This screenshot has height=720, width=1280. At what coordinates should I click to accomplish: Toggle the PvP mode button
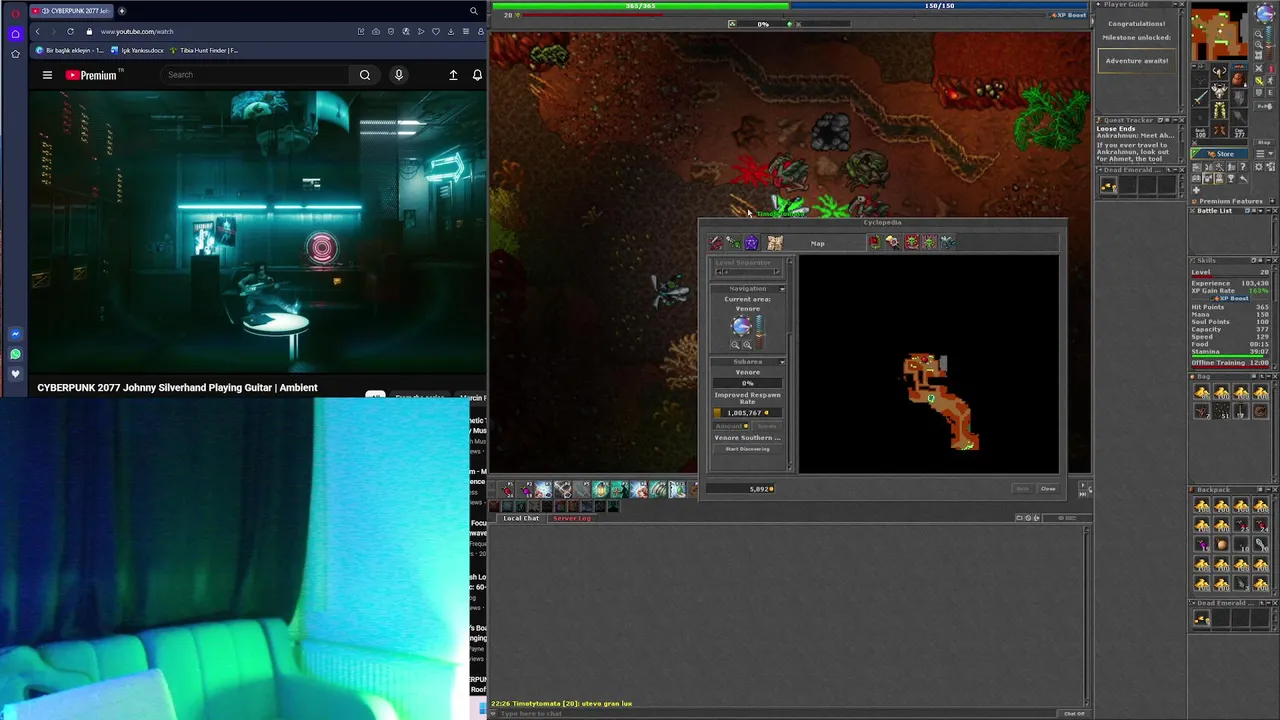[1264, 106]
